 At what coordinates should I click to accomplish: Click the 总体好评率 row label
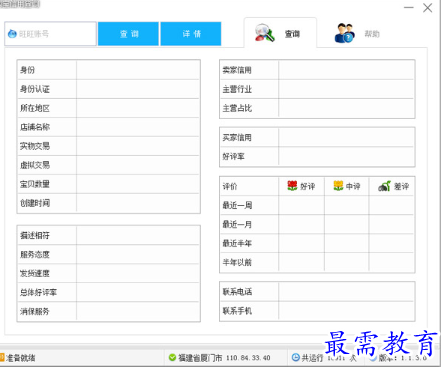pos(38,293)
